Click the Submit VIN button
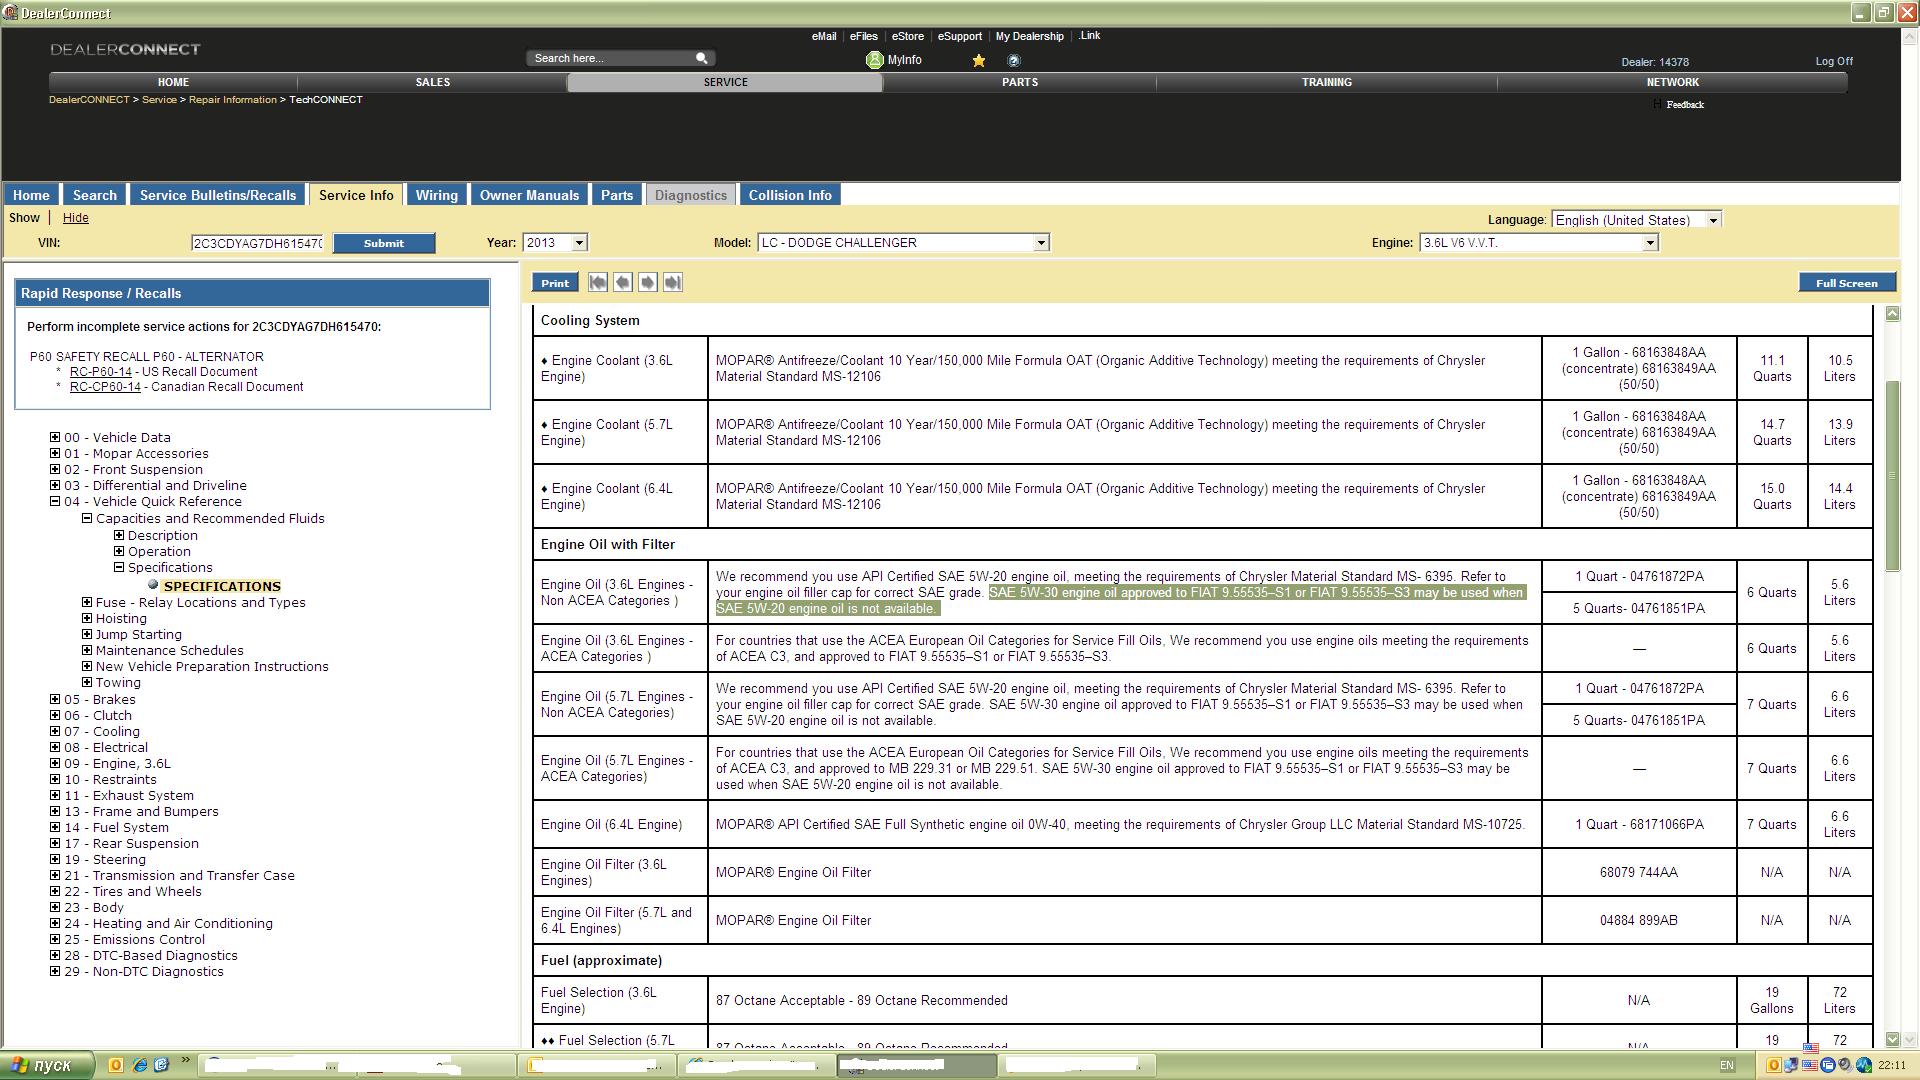Screen dimensions: 1920x1080 tap(384, 243)
